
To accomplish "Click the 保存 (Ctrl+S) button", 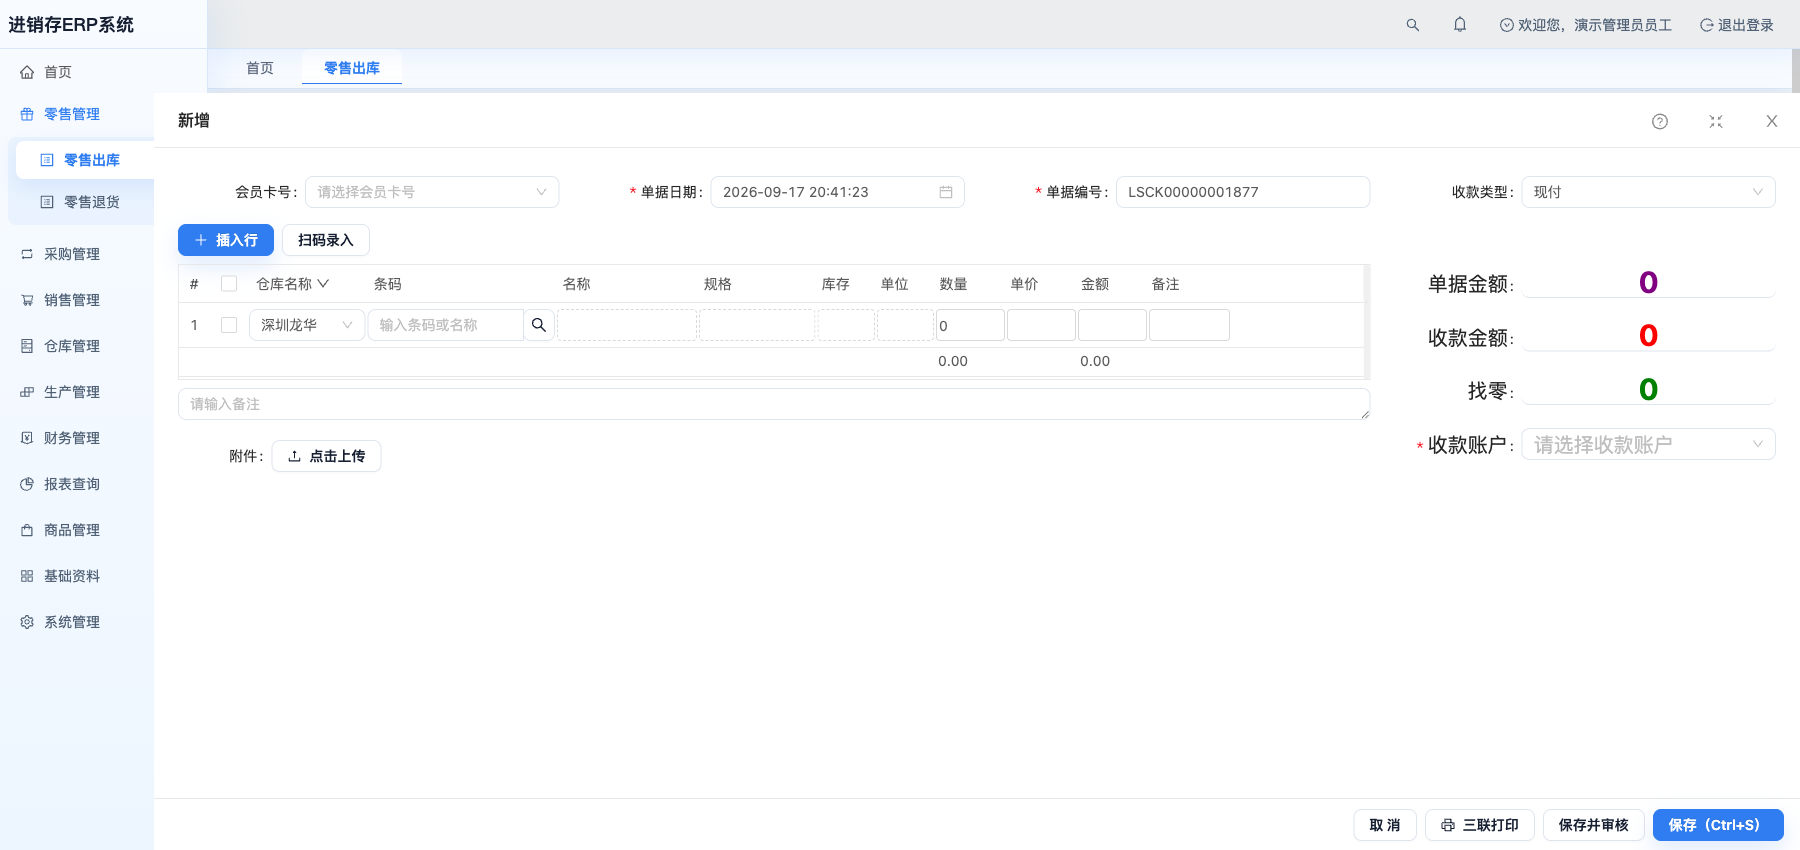I will tap(1718, 825).
